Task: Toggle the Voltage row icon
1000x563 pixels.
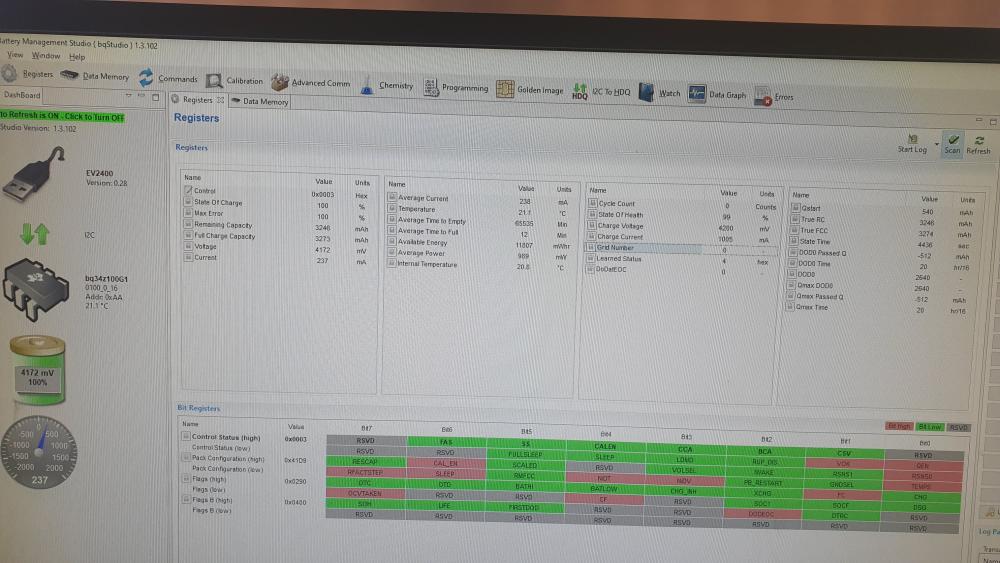Action: pyautogui.click(x=188, y=245)
